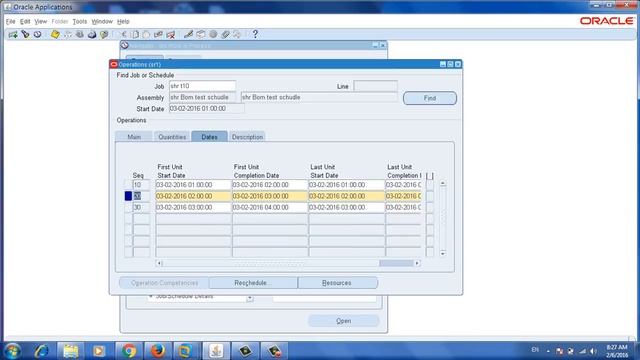Click Open button in the background window

point(344,321)
